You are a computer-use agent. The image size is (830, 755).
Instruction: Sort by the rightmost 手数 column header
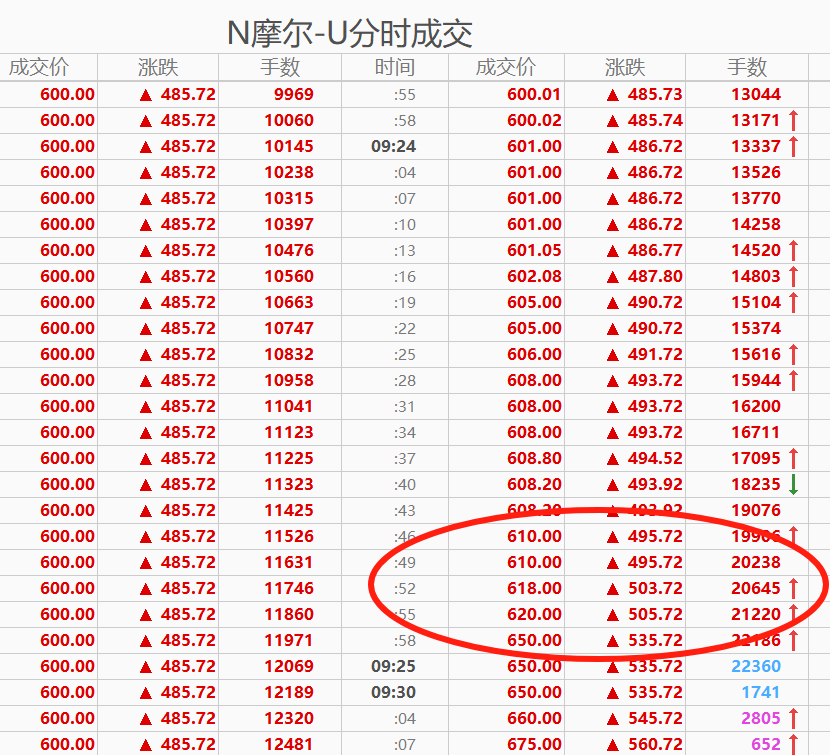[x=747, y=67]
